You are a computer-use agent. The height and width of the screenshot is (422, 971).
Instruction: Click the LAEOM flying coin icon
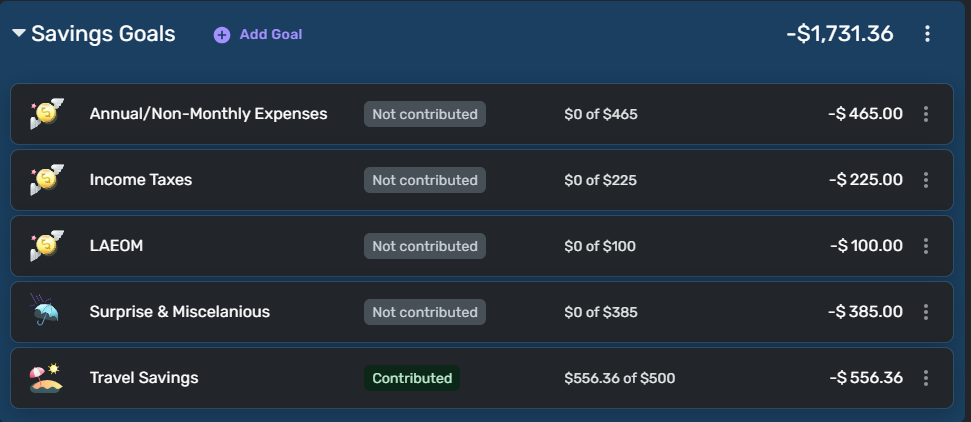[x=46, y=246]
